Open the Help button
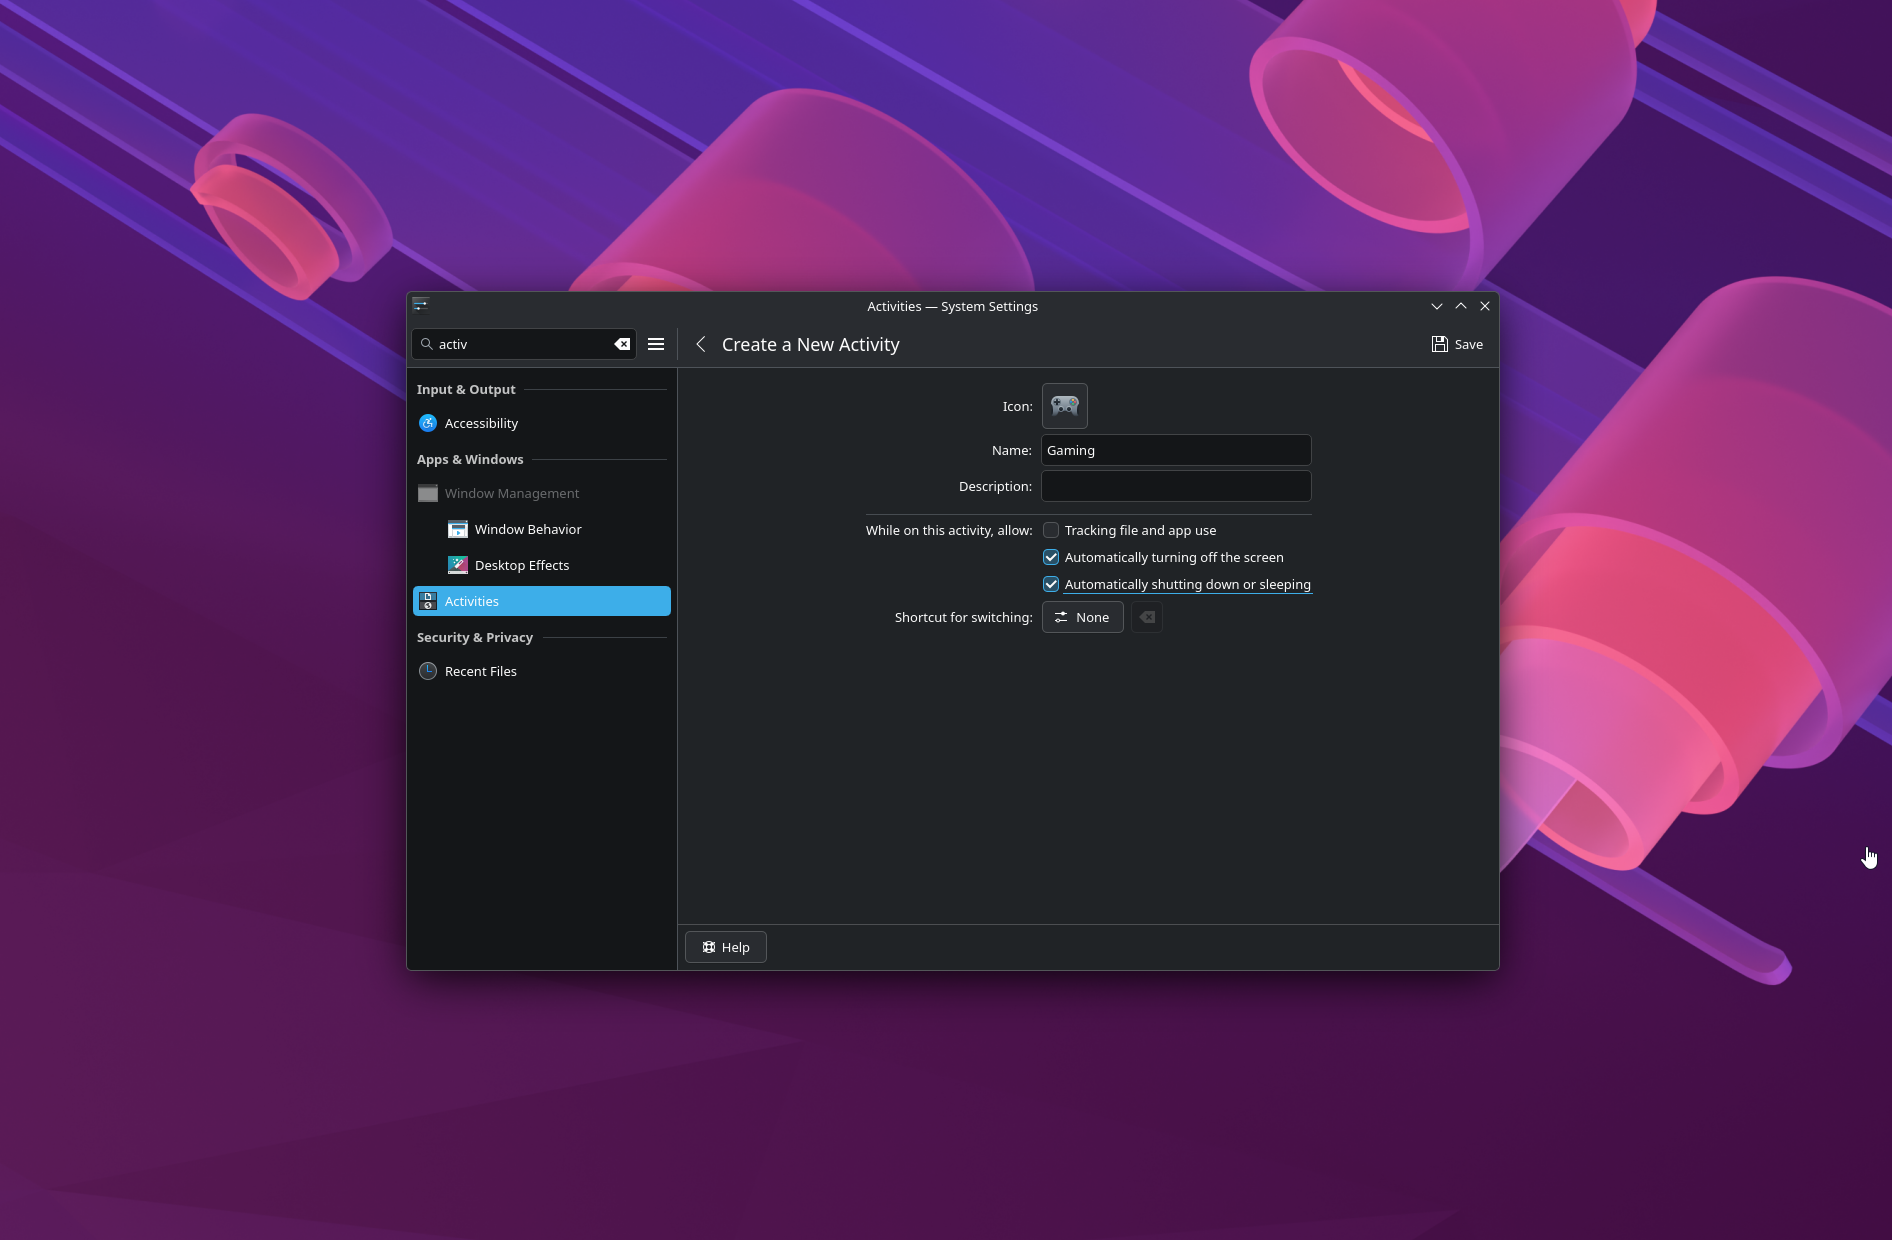 click(x=726, y=947)
